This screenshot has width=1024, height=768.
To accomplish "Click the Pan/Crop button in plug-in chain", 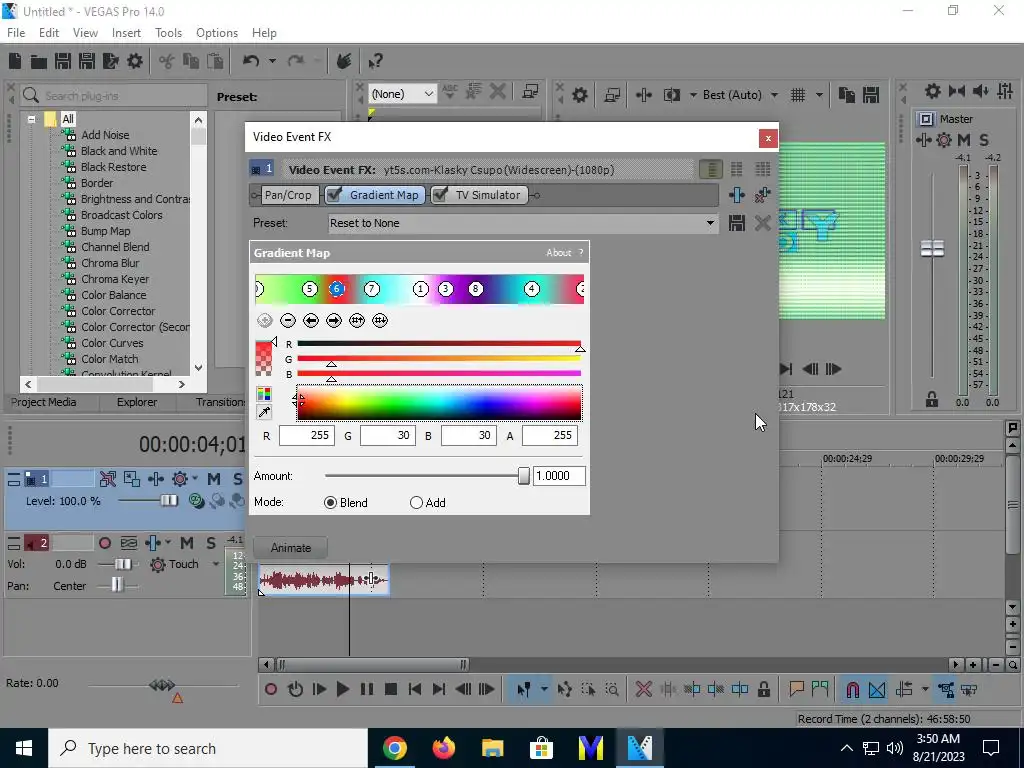I will point(288,195).
